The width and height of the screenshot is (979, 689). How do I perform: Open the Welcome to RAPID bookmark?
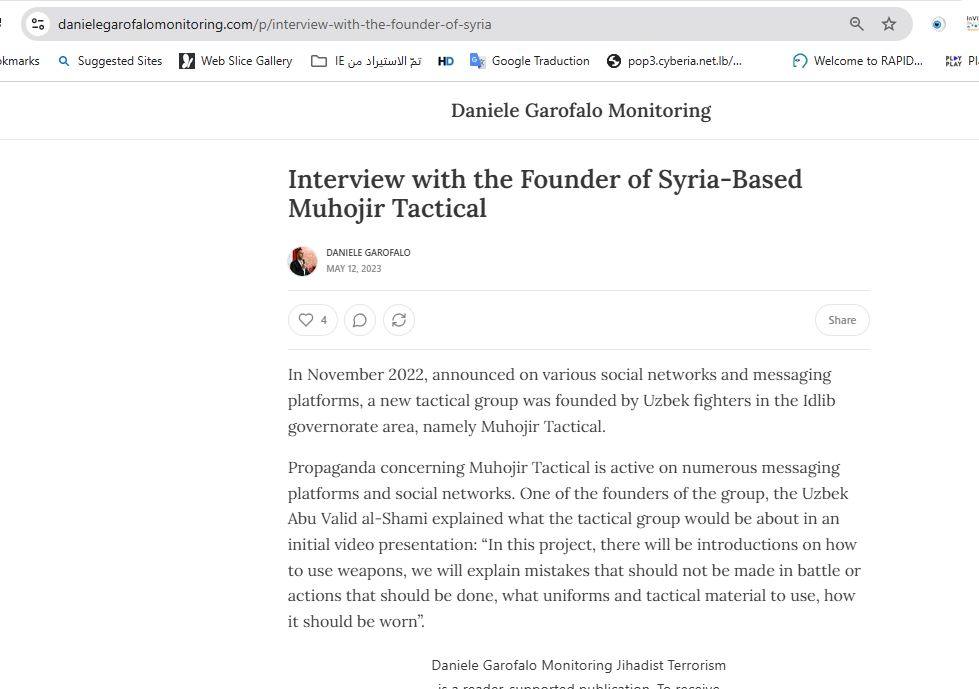coord(858,61)
